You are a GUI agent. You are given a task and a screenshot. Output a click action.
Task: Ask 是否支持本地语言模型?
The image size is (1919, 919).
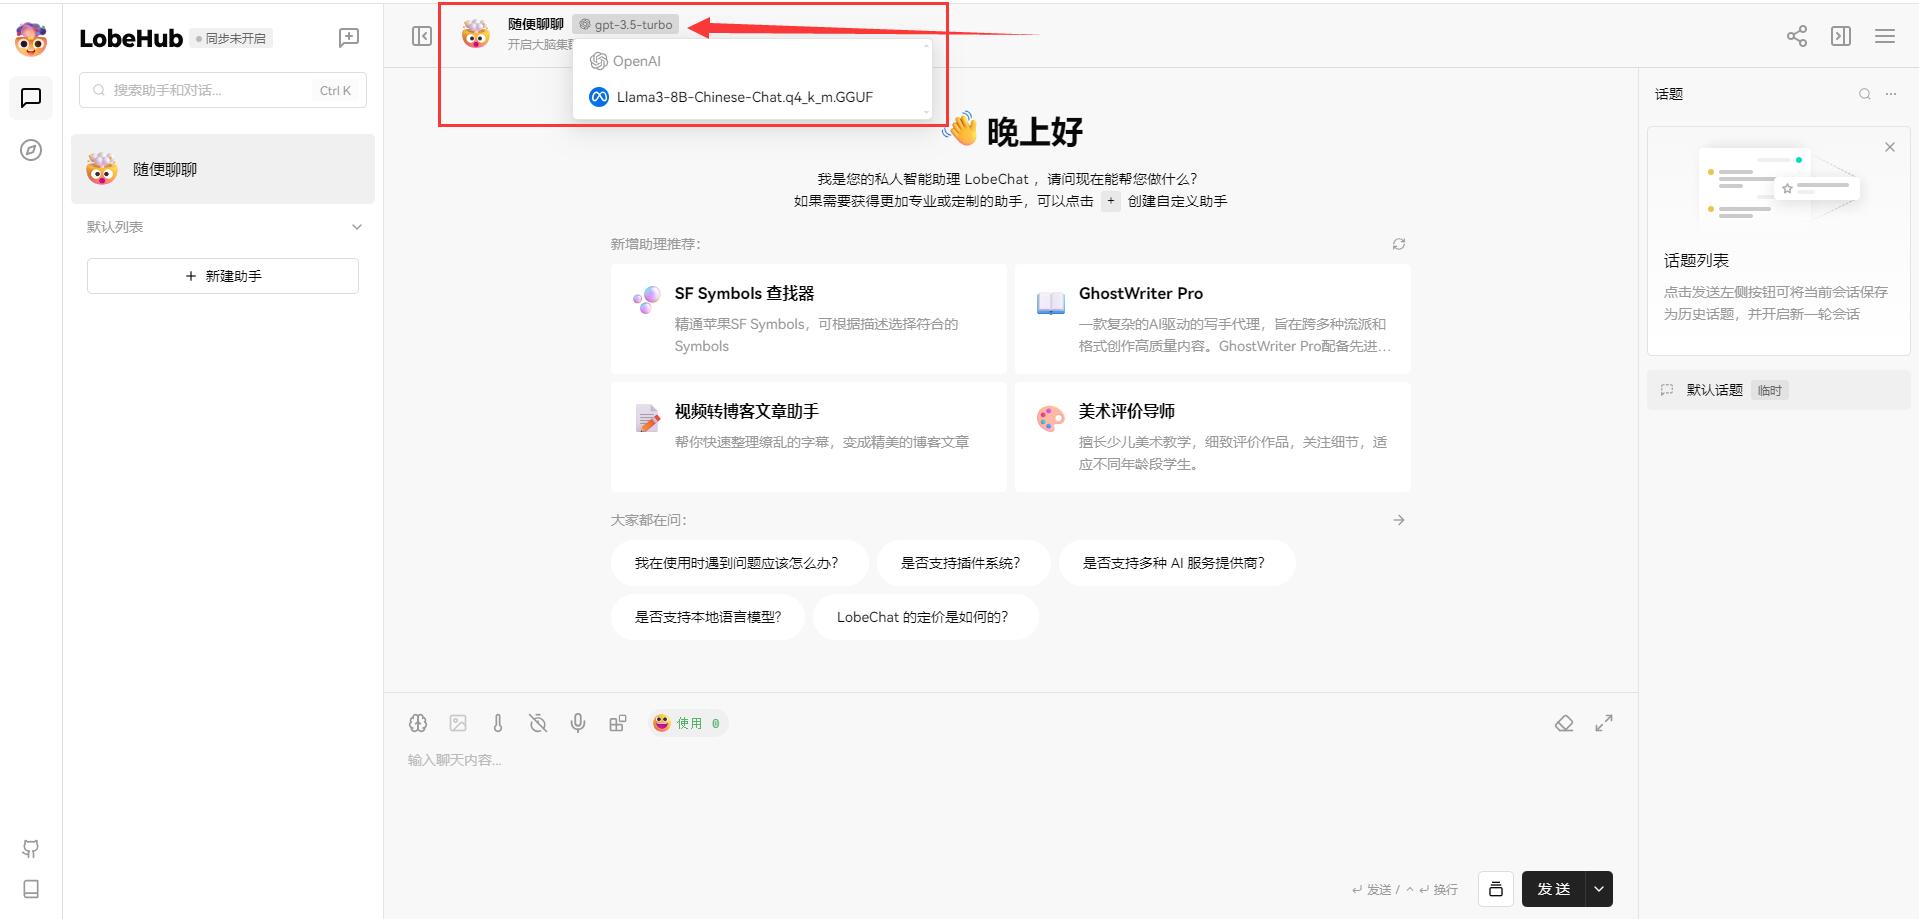coord(708,617)
